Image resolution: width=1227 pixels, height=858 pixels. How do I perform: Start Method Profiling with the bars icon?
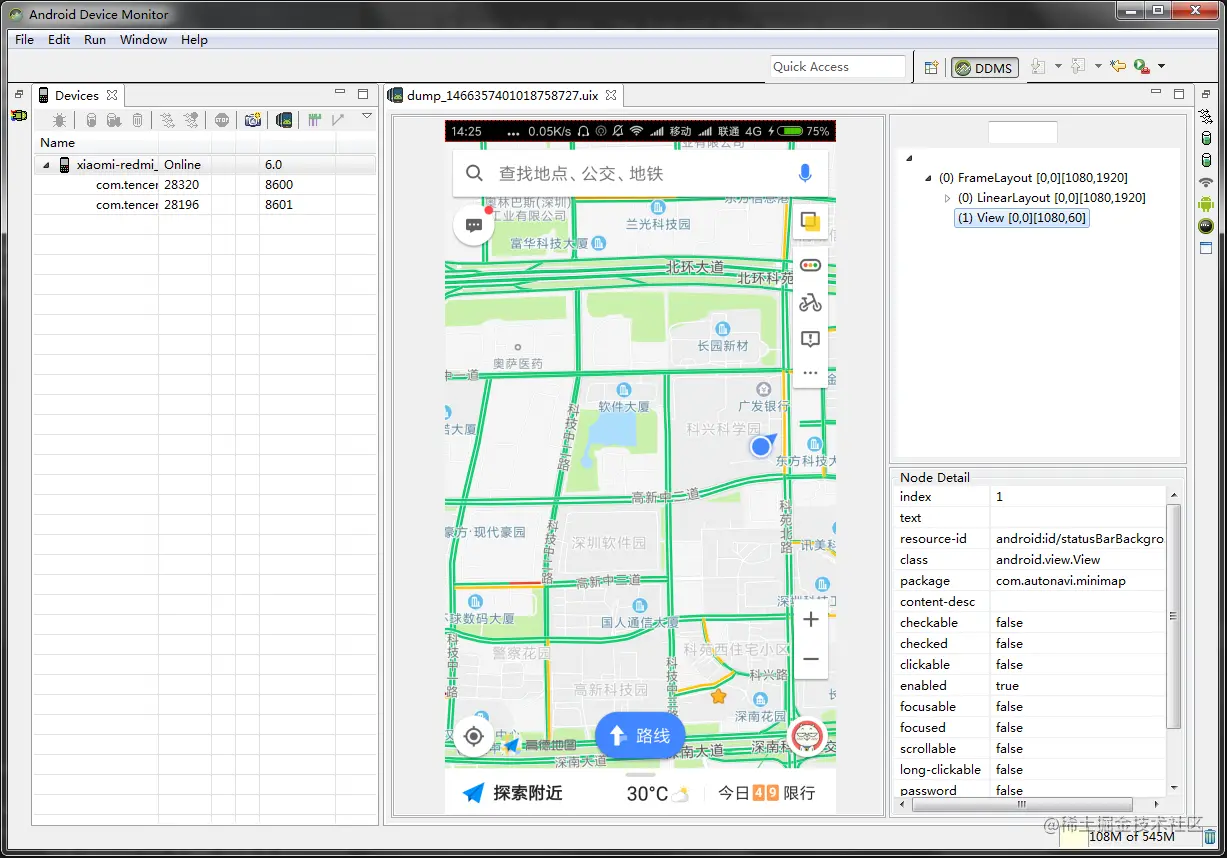314,119
